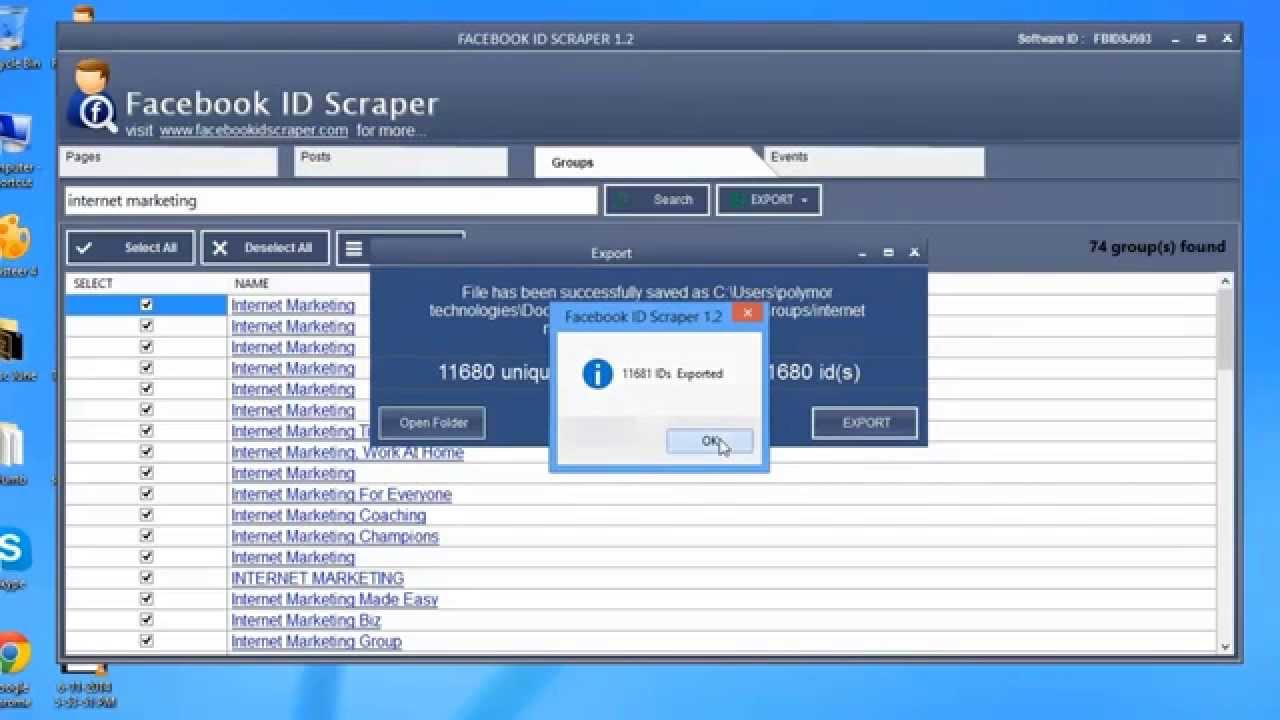
Task: Switch to the Pages tab
Action: pos(166,162)
